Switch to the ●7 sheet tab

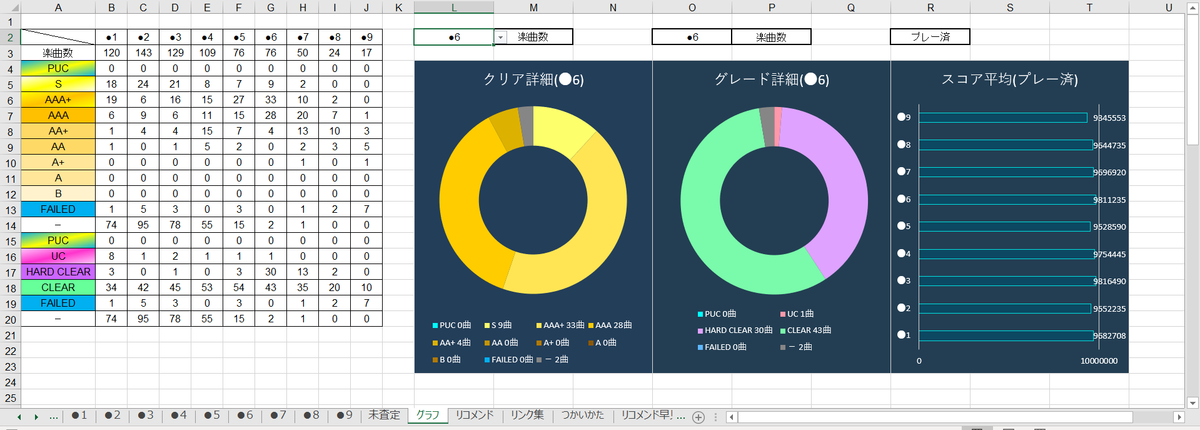pos(277,416)
